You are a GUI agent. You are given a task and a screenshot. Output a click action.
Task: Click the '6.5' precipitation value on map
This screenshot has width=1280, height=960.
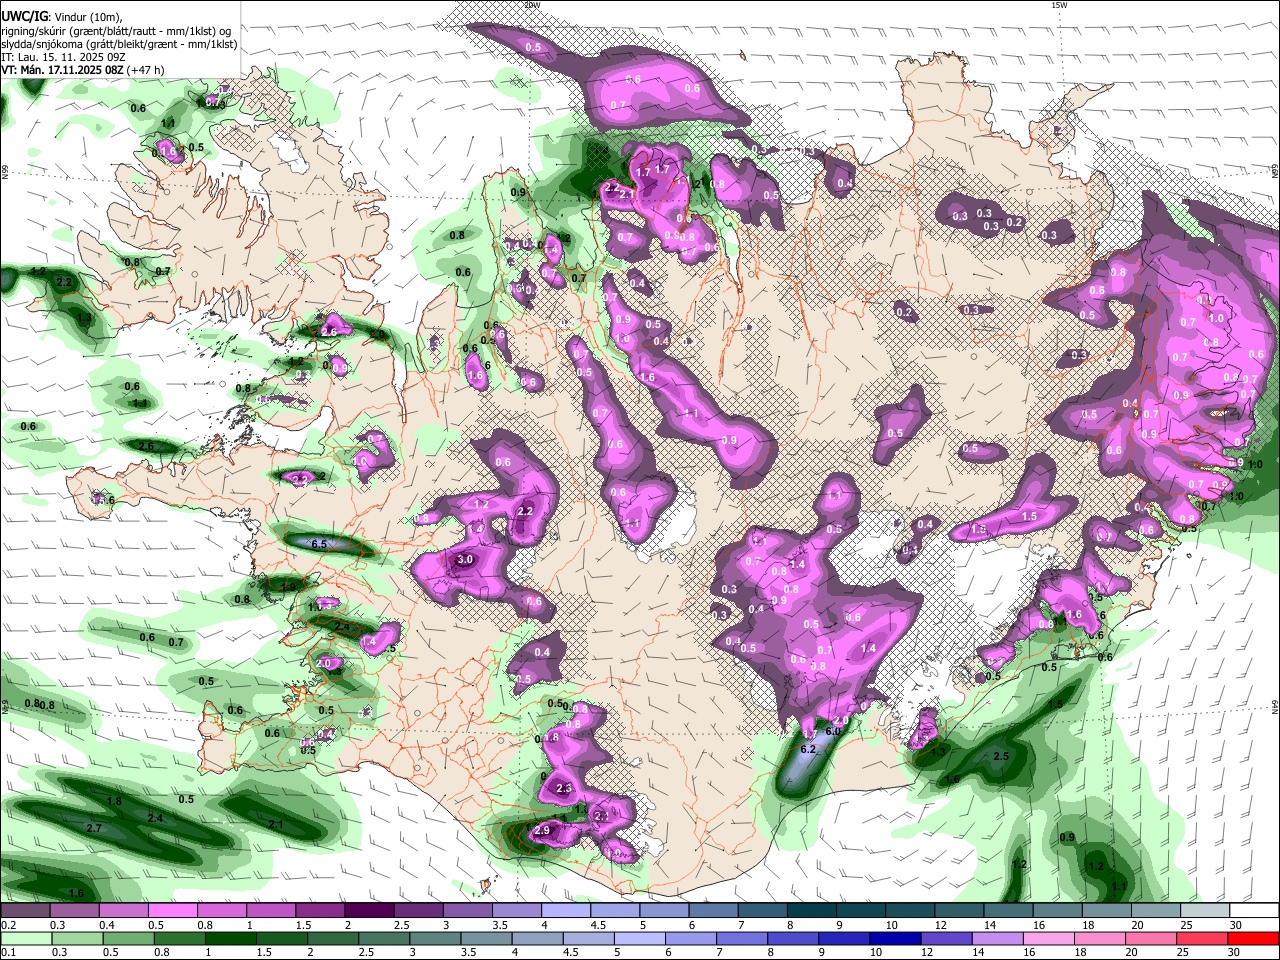[320, 543]
